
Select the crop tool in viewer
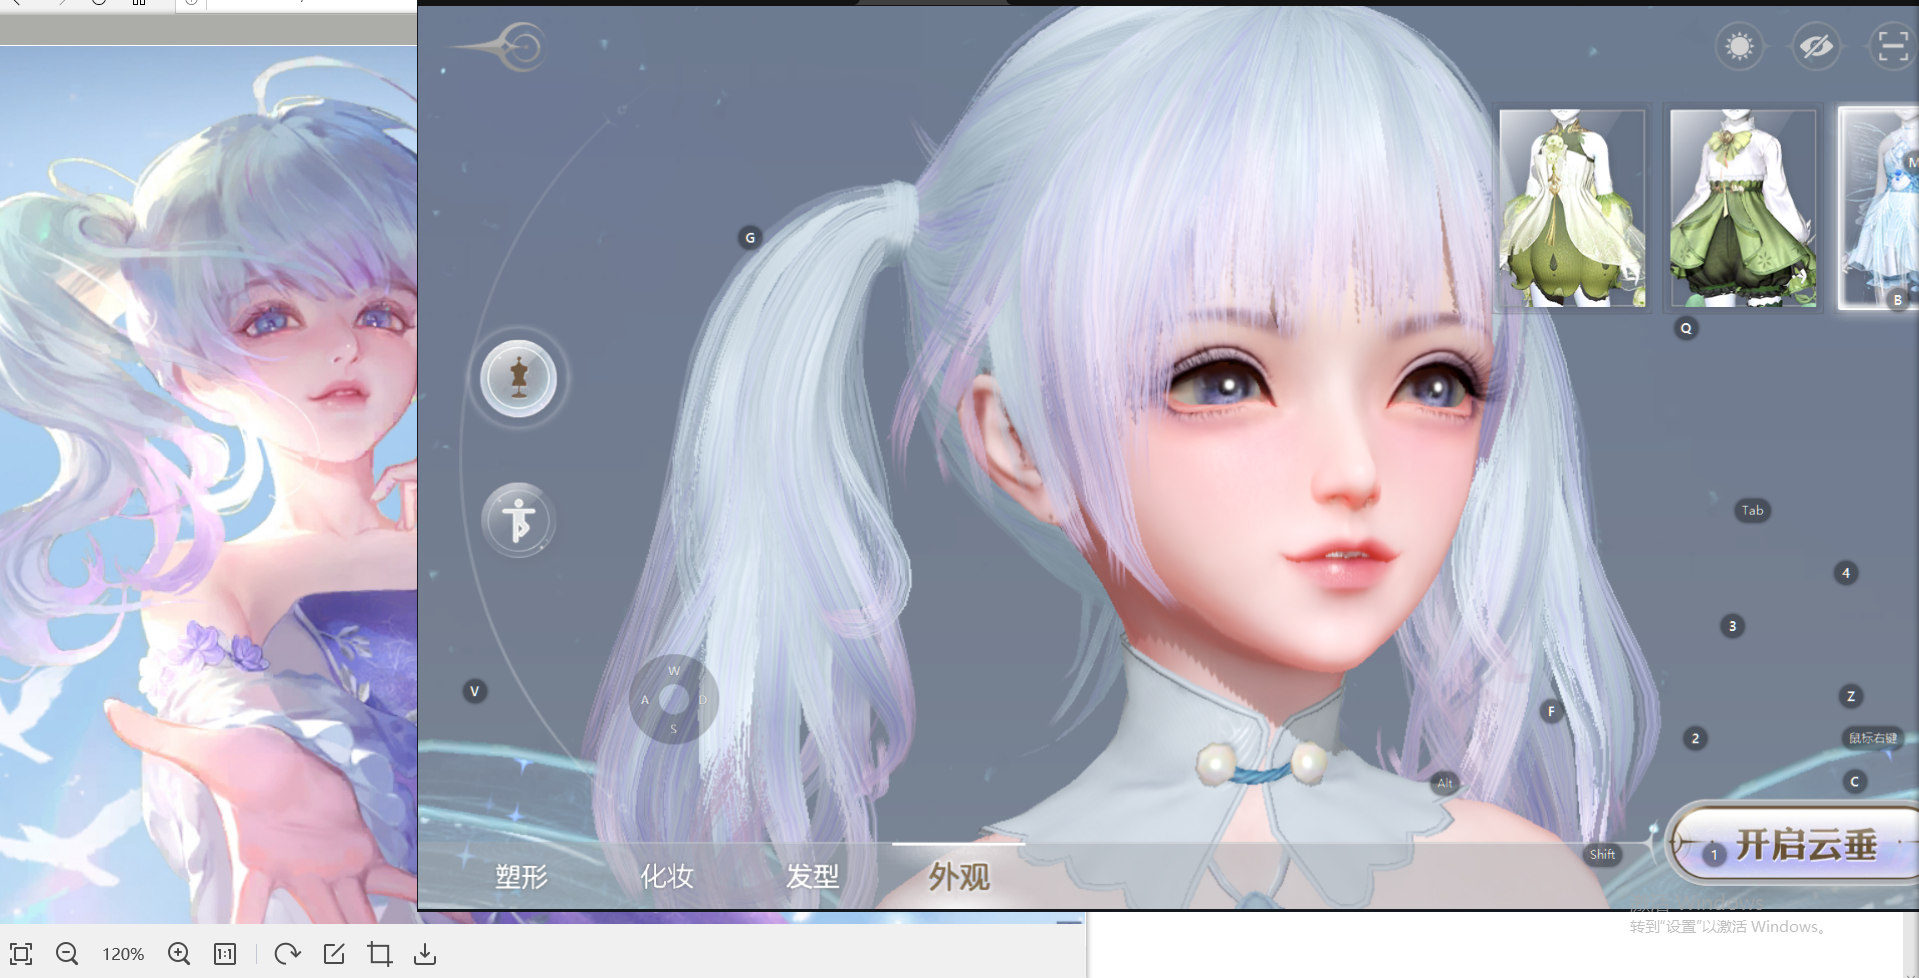(x=379, y=954)
